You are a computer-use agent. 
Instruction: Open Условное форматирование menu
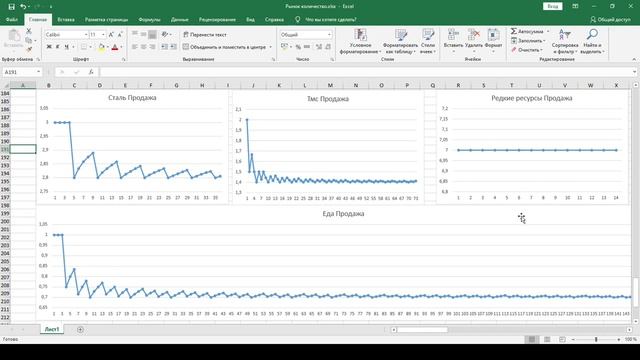360,41
